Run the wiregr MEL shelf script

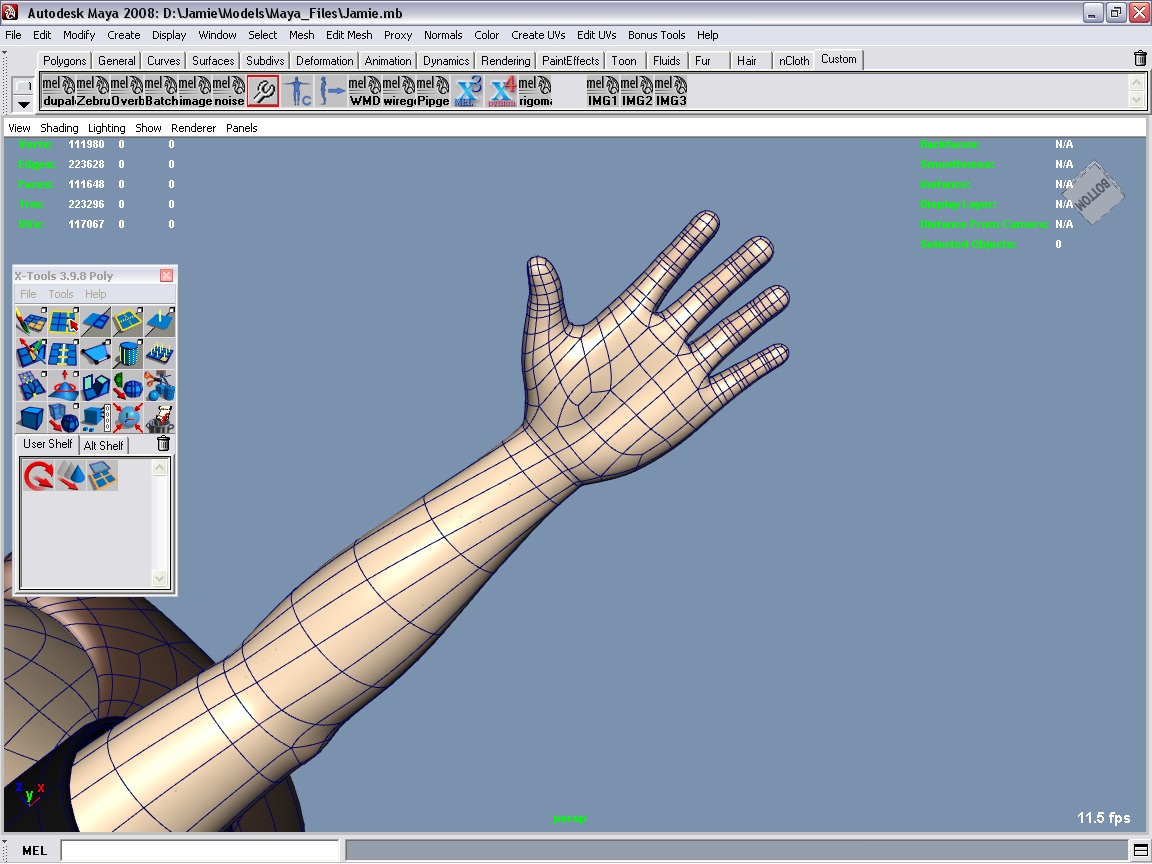click(399, 91)
